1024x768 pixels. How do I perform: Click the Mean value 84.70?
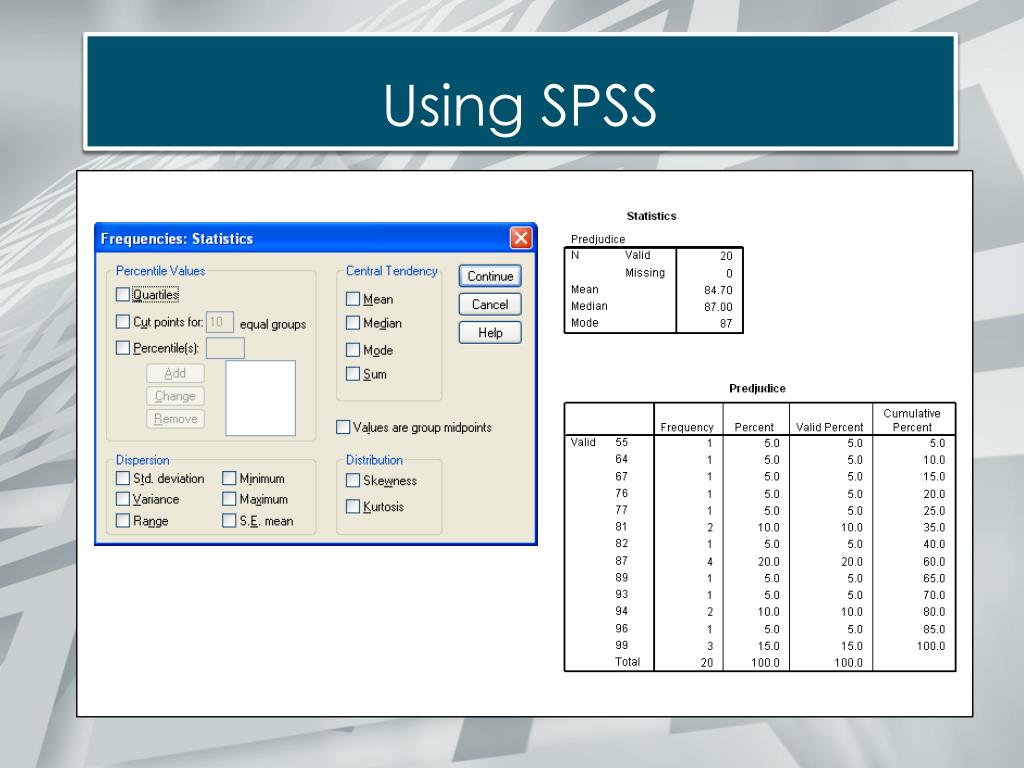click(x=718, y=290)
